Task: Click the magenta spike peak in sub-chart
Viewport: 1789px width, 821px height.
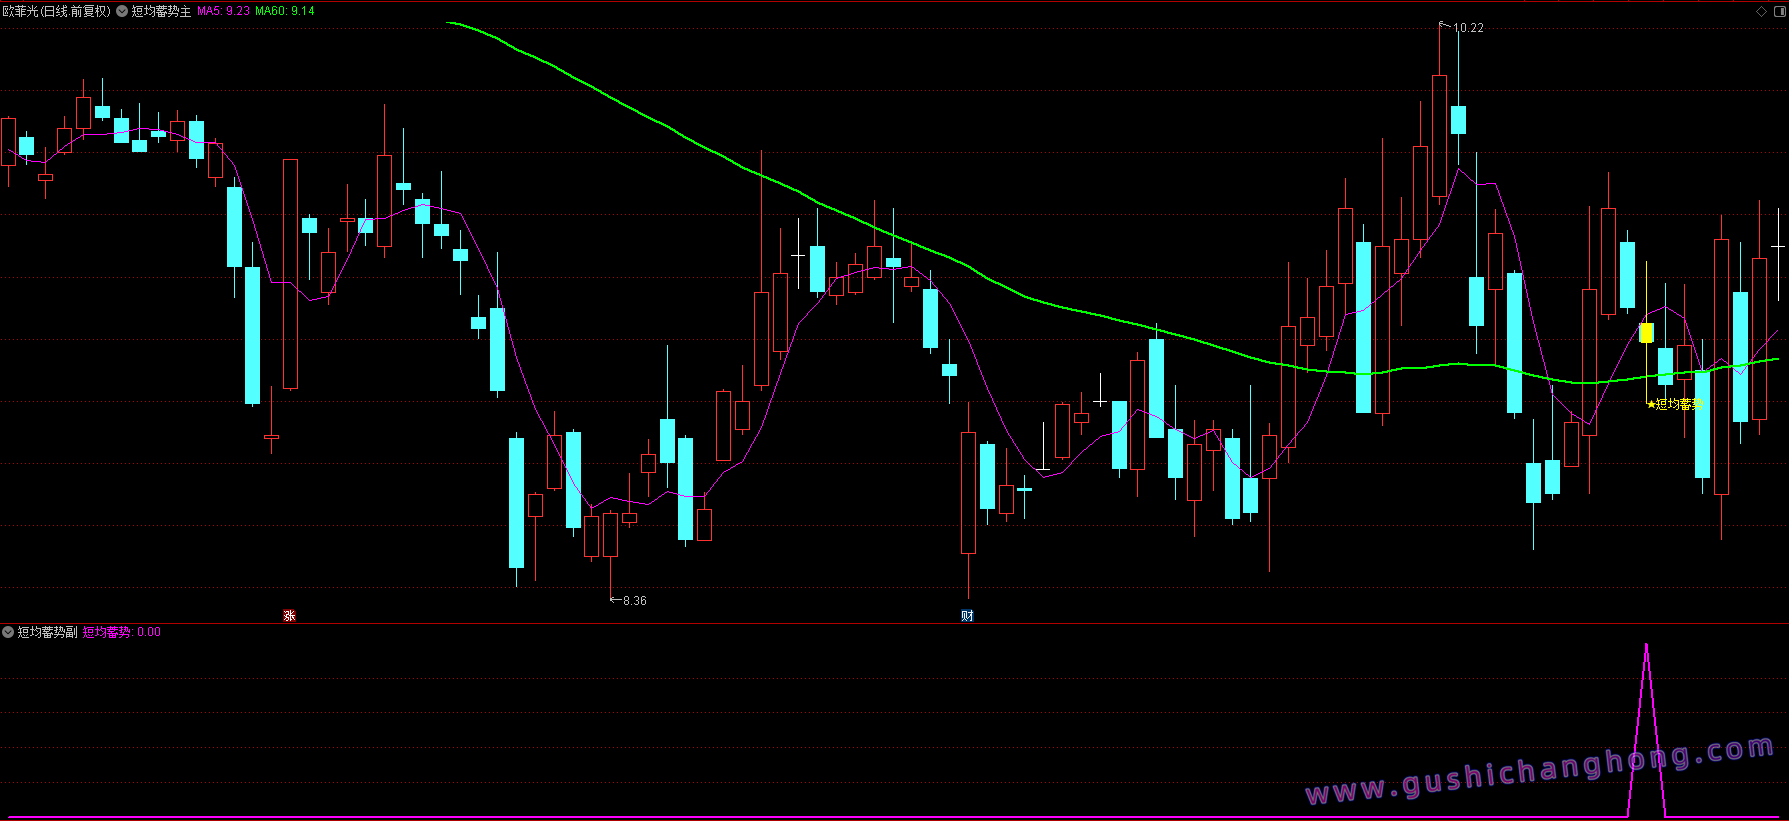Action: [x=1646, y=647]
